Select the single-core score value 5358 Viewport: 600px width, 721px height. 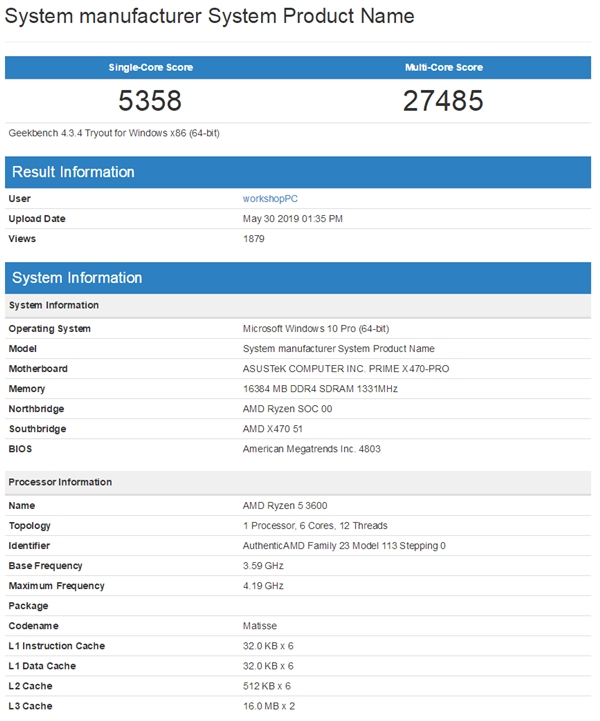point(150,100)
